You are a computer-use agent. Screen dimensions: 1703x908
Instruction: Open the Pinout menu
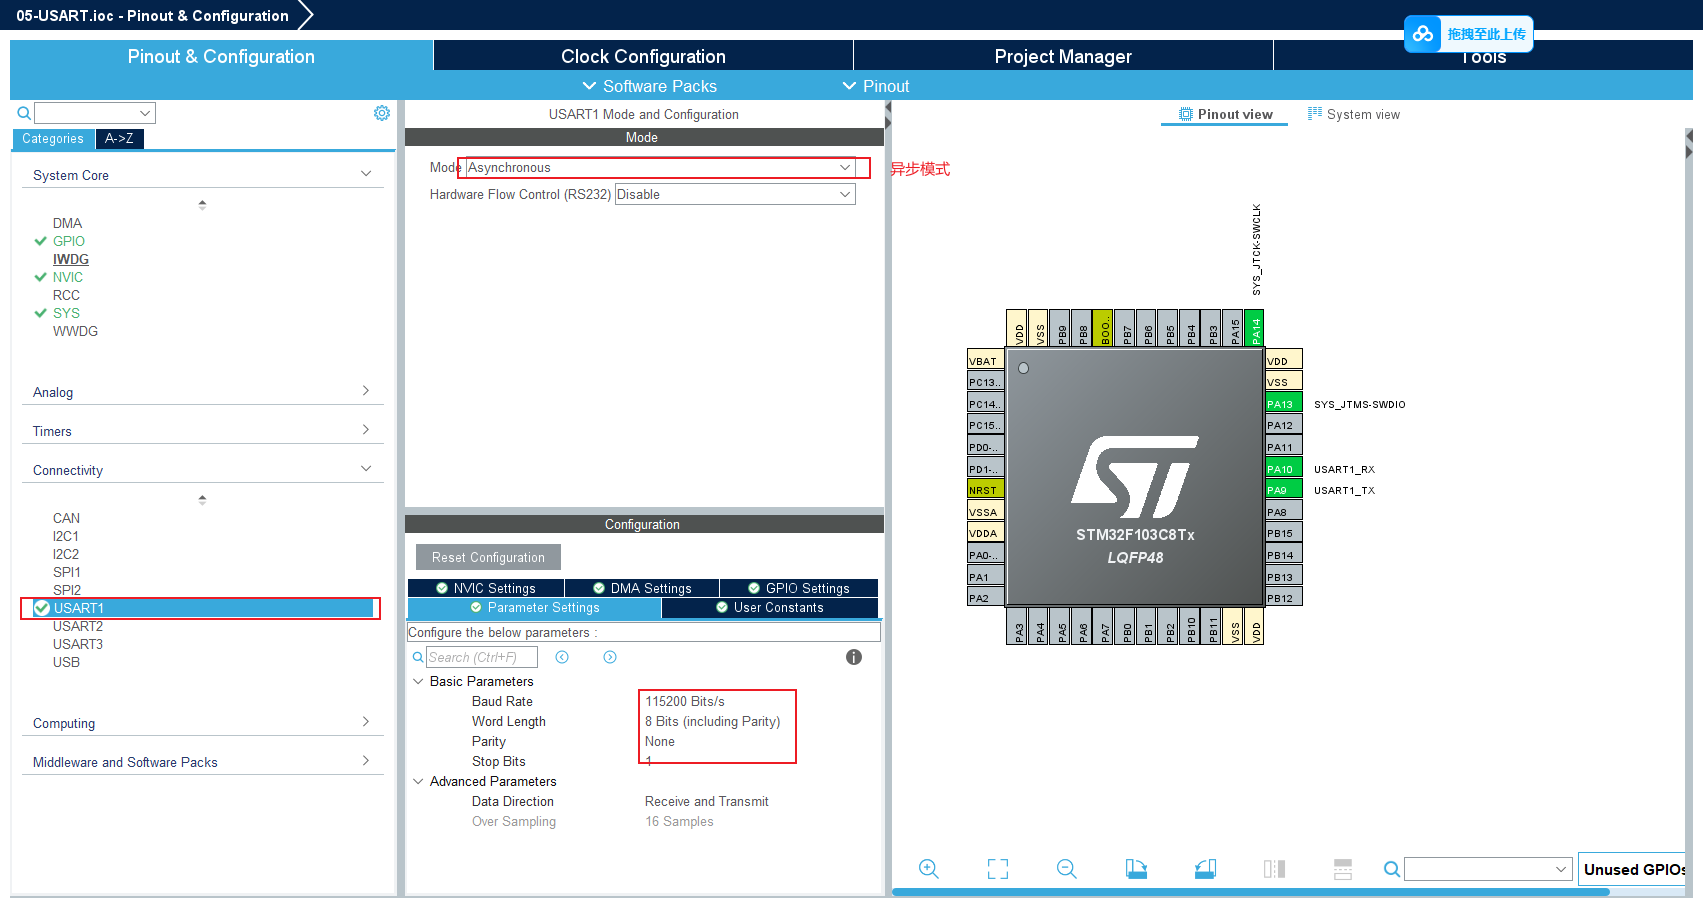[x=876, y=86]
